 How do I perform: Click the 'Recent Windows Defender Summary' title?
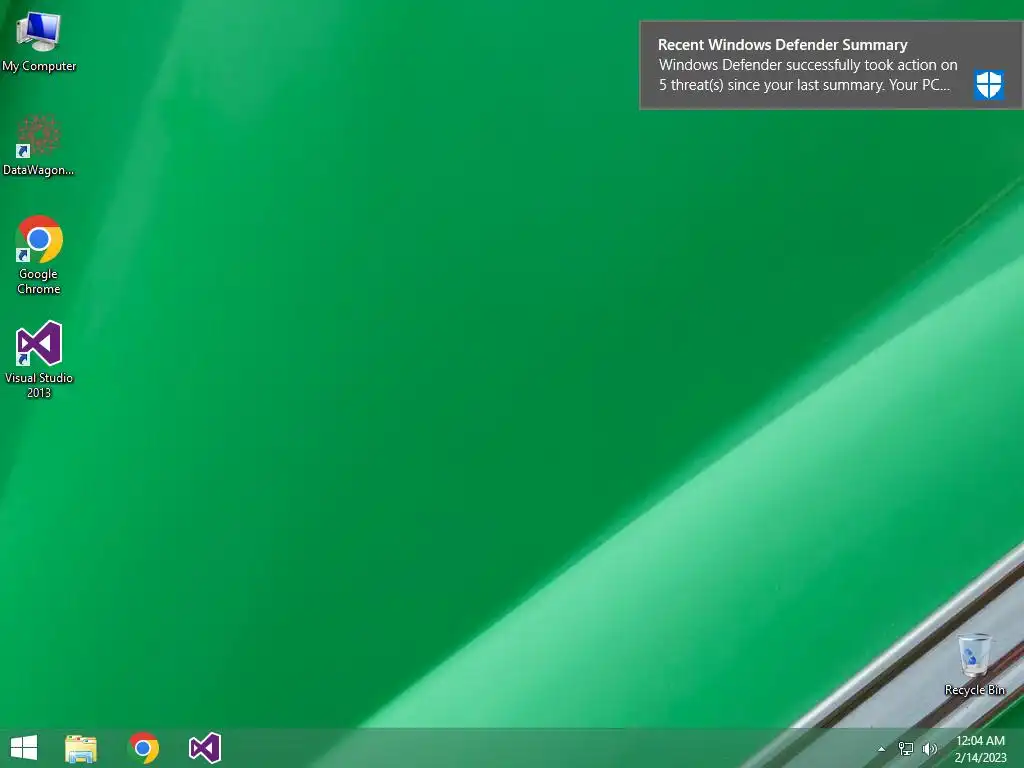click(x=782, y=45)
